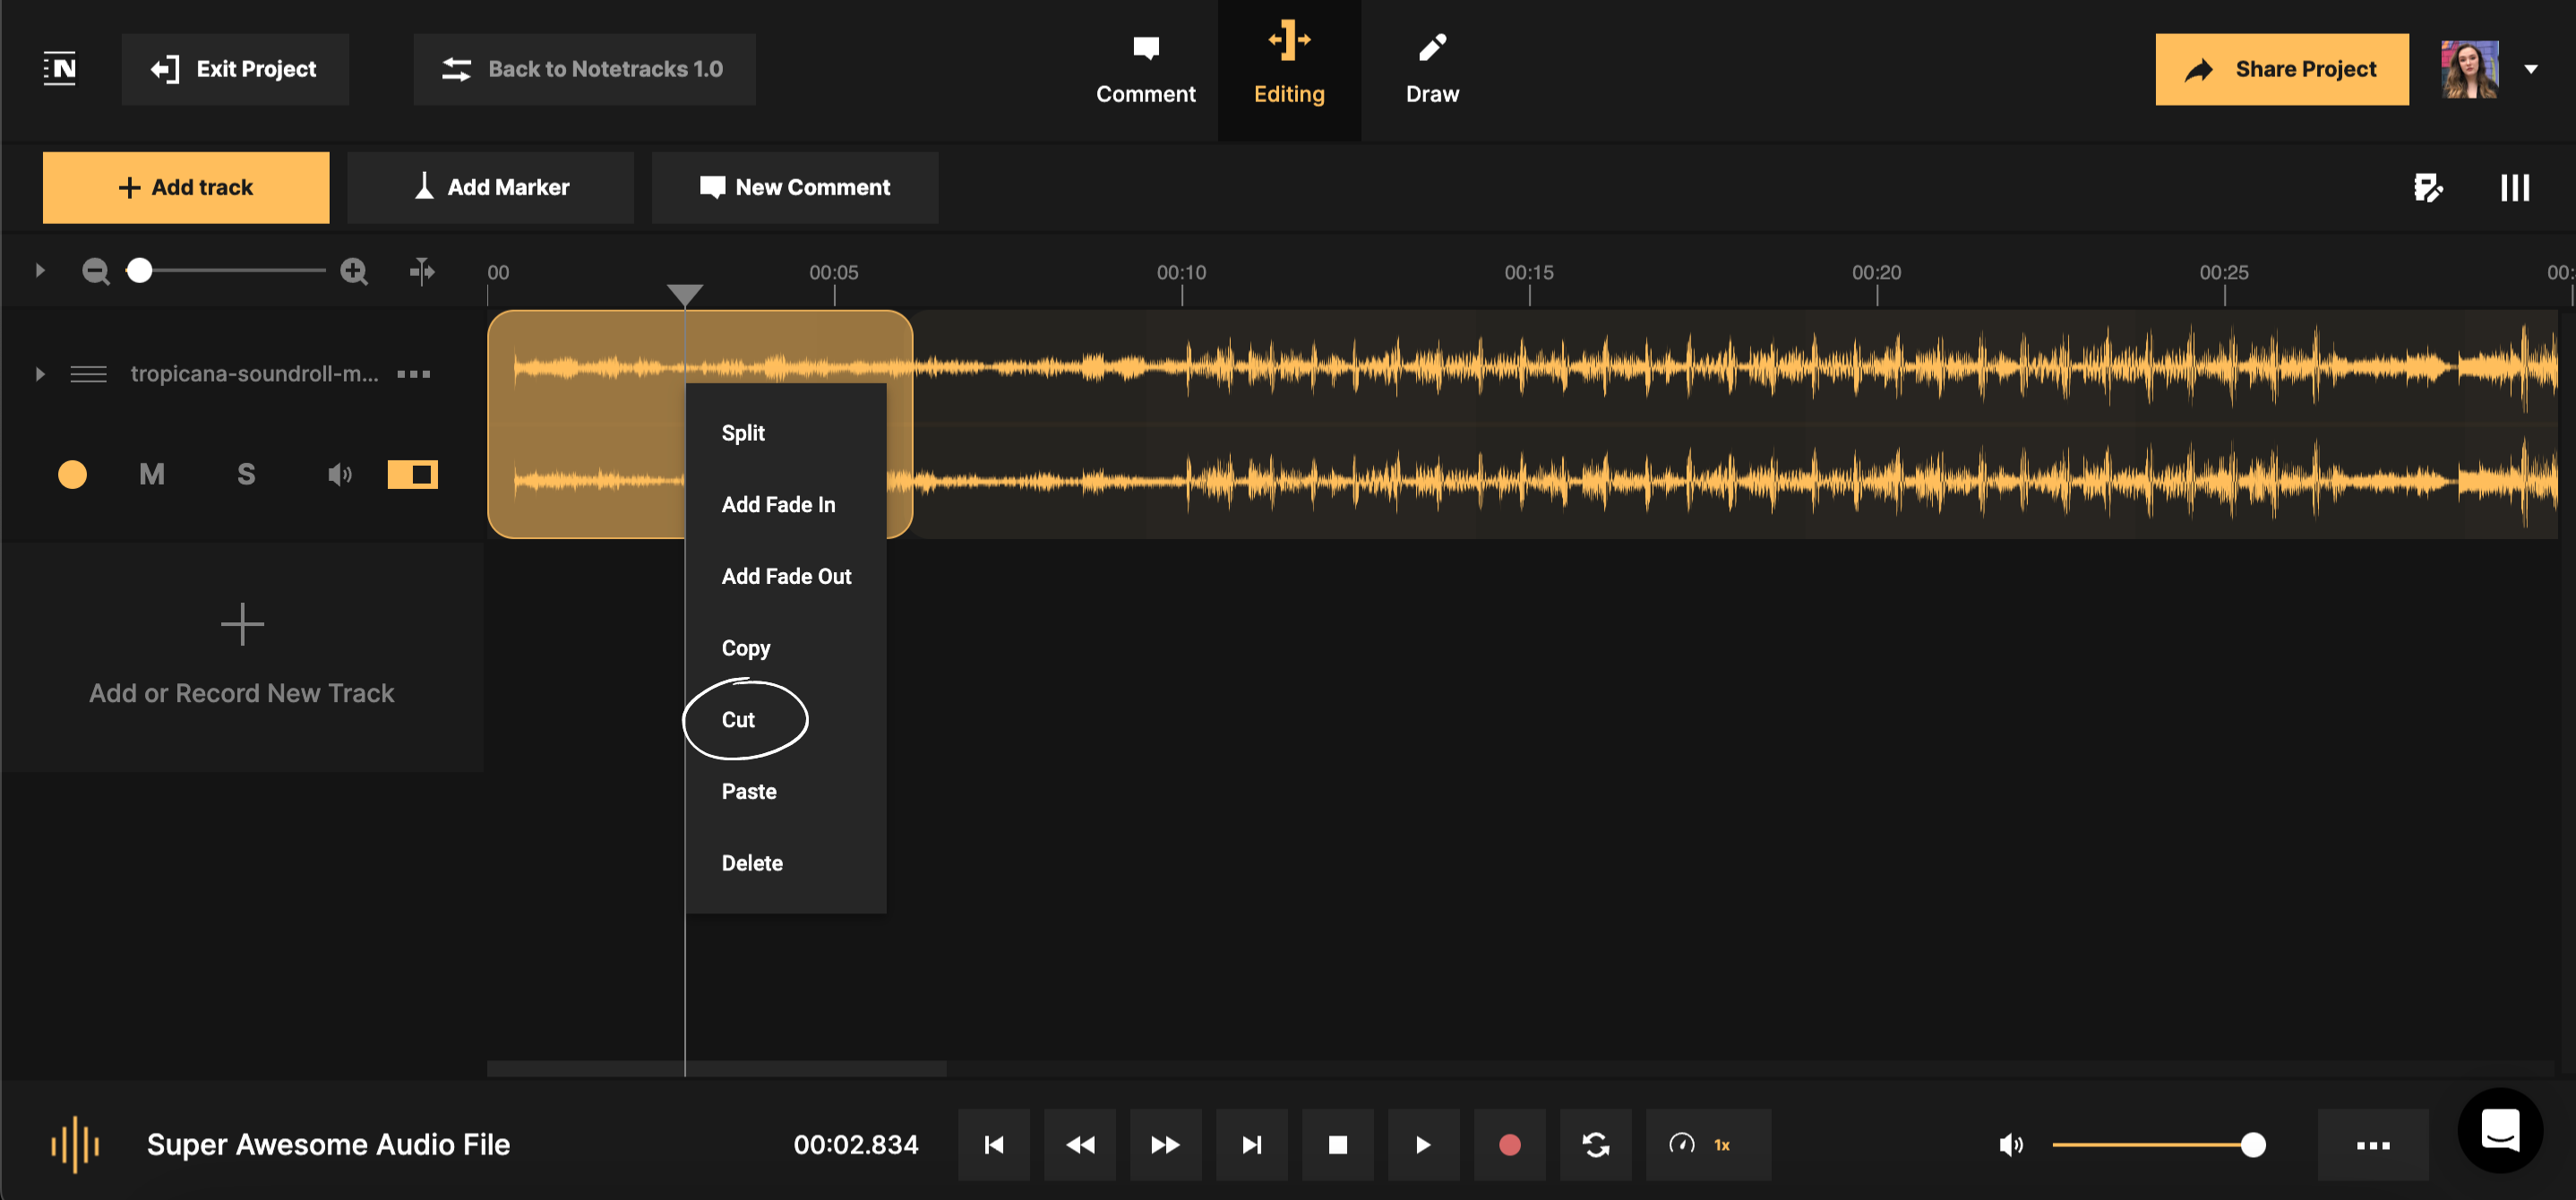Open the playback speed 1x control
This screenshot has width=2576, height=1200.
click(x=1708, y=1145)
